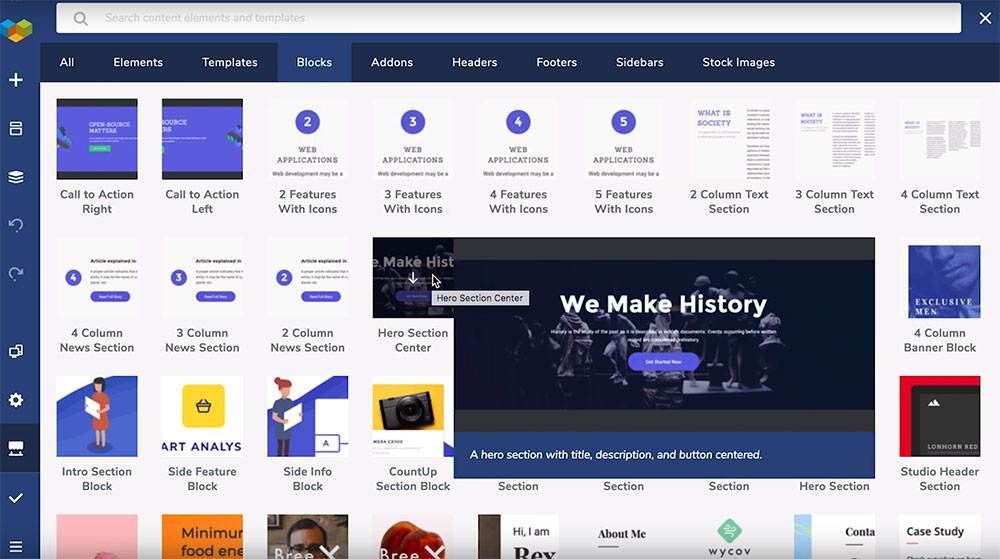This screenshot has height=559, width=1000.
Task: Choose Side Info Block thumbnail
Action: coord(307,416)
